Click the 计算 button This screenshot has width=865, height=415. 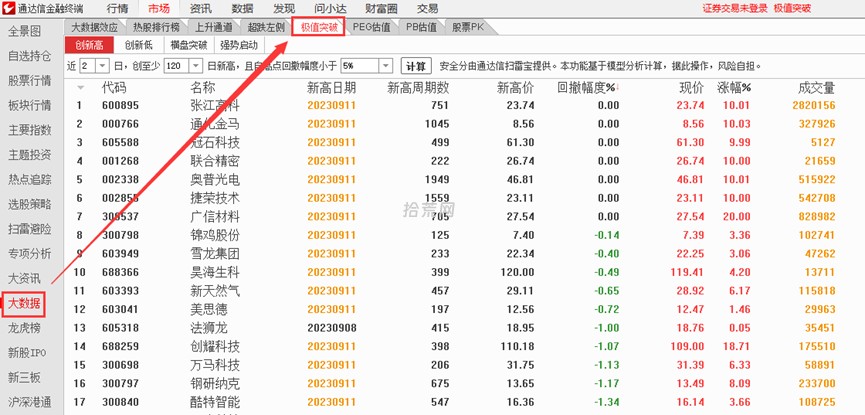pos(416,66)
